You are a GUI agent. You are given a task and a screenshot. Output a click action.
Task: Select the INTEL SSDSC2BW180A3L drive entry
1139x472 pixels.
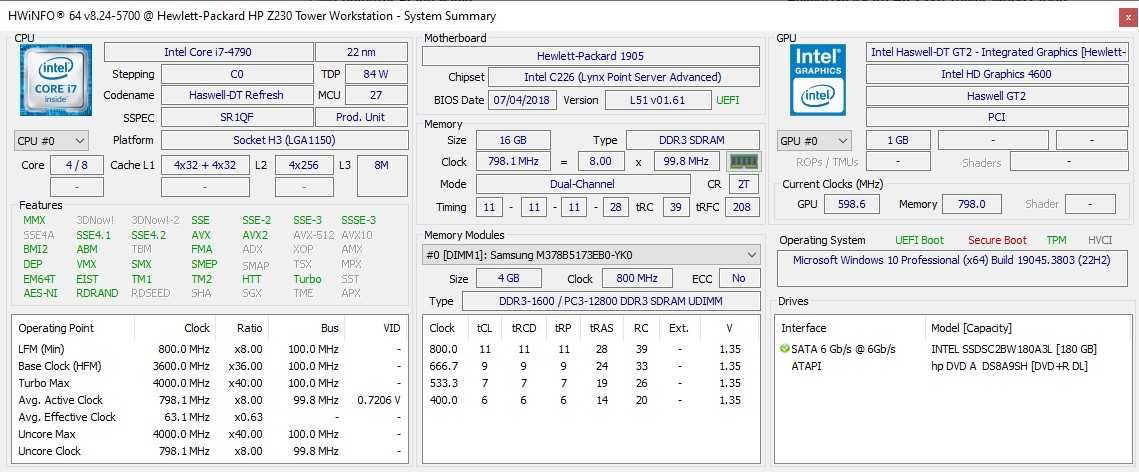952,349
